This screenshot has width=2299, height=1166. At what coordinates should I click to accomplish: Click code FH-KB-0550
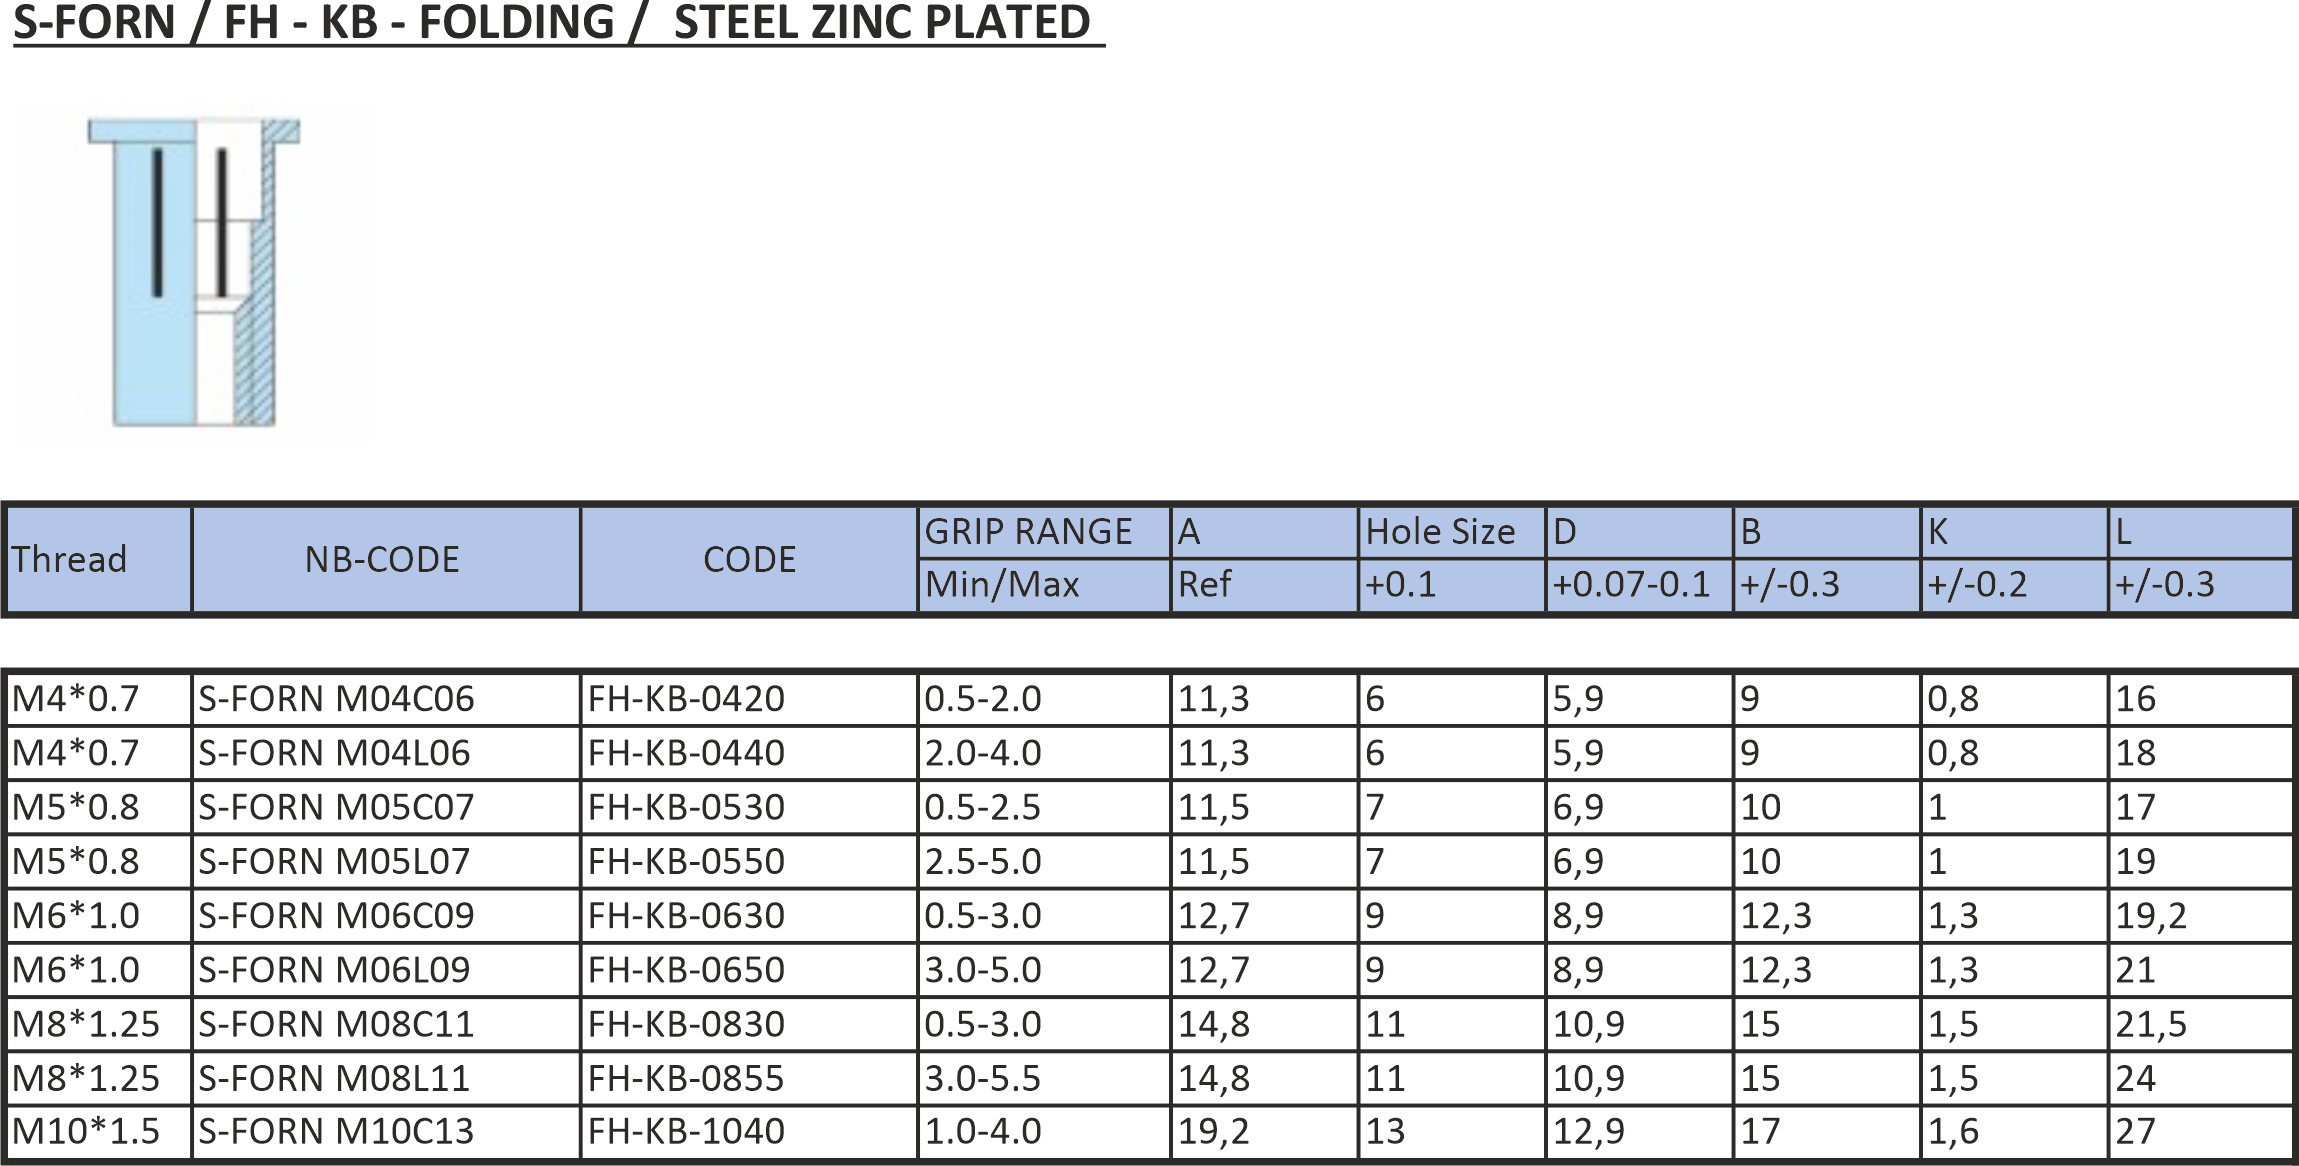point(749,861)
